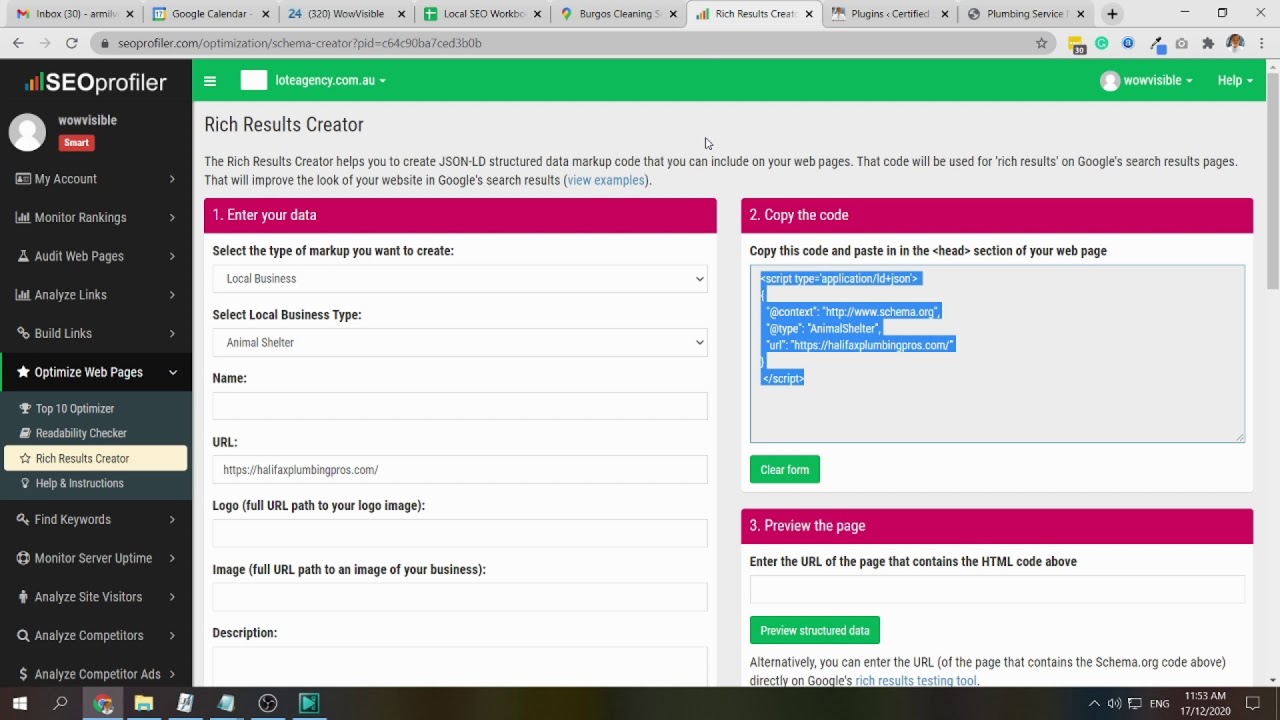Image resolution: width=1280 pixels, height=720 pixels.
Task: Click the Audit Web Pages flask icon
Action: point(23,256)
